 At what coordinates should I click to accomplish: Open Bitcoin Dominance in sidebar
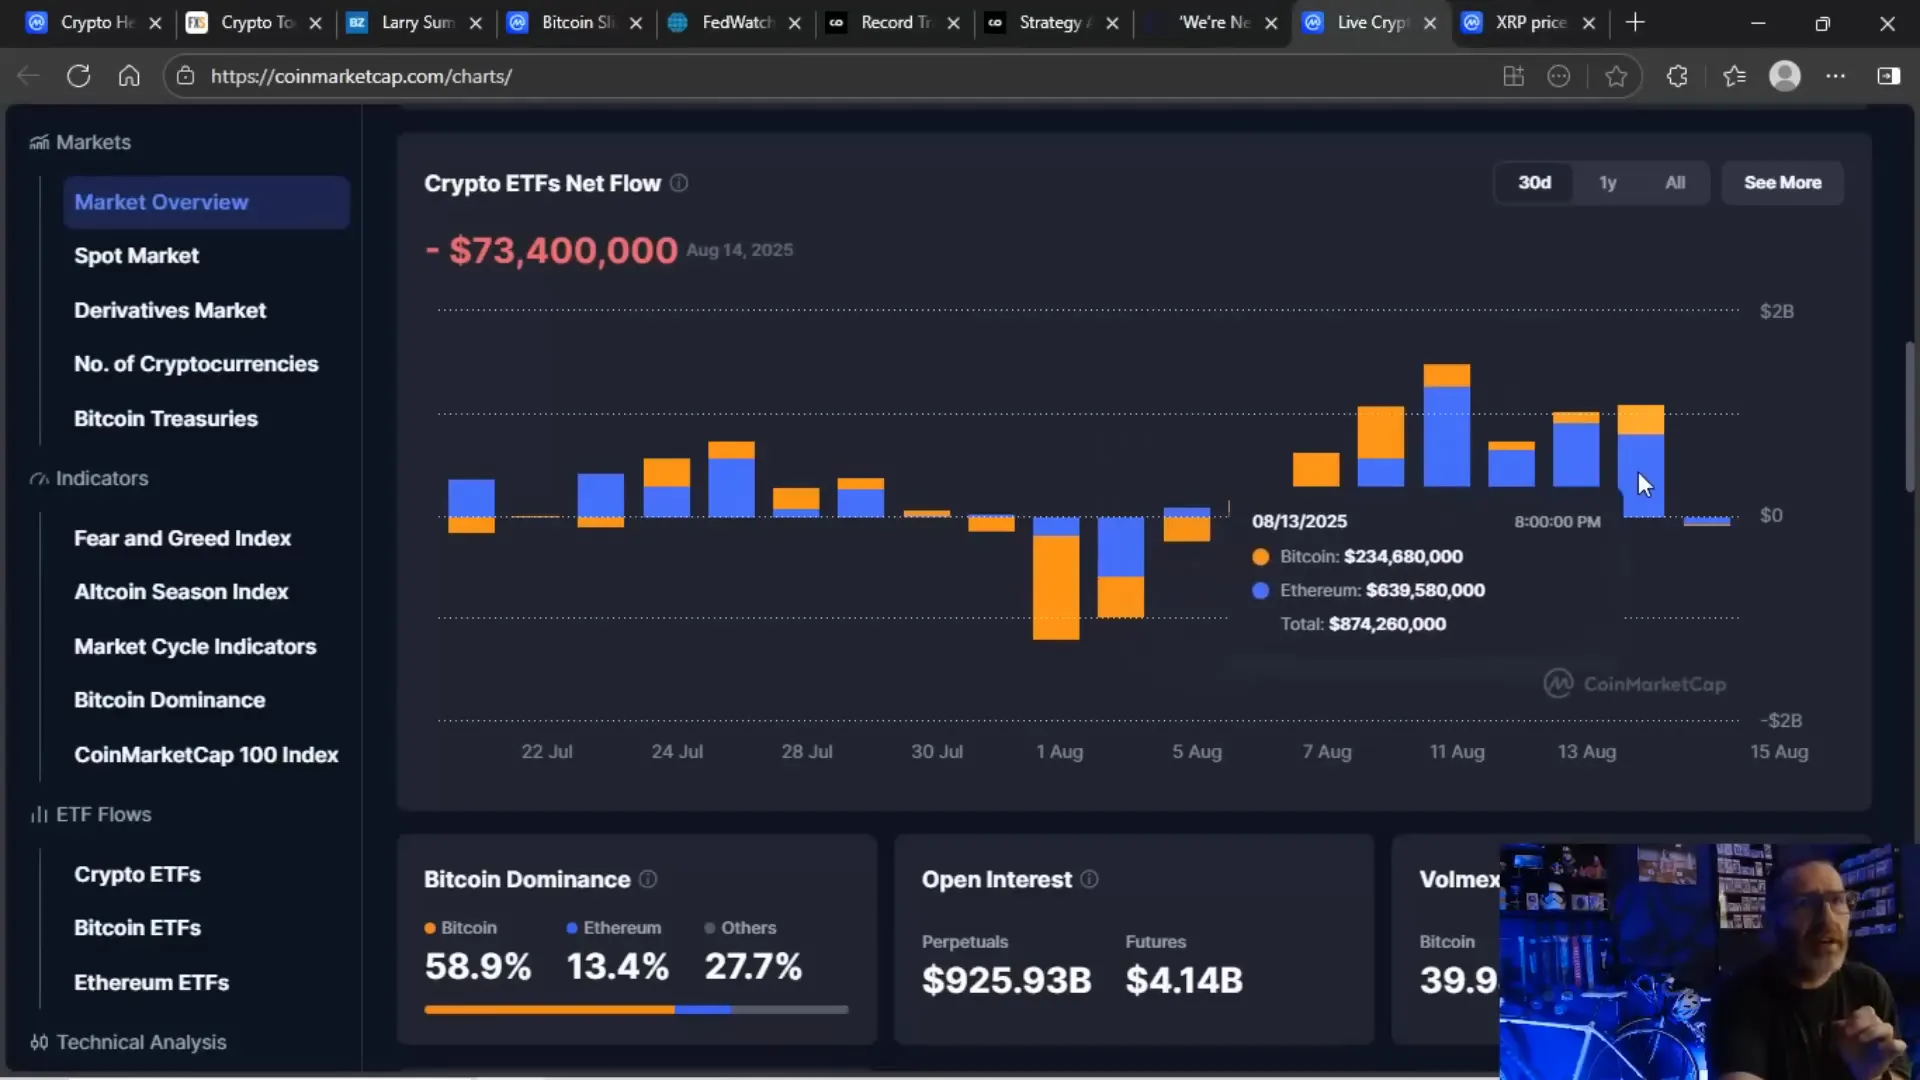coord(170,700)
